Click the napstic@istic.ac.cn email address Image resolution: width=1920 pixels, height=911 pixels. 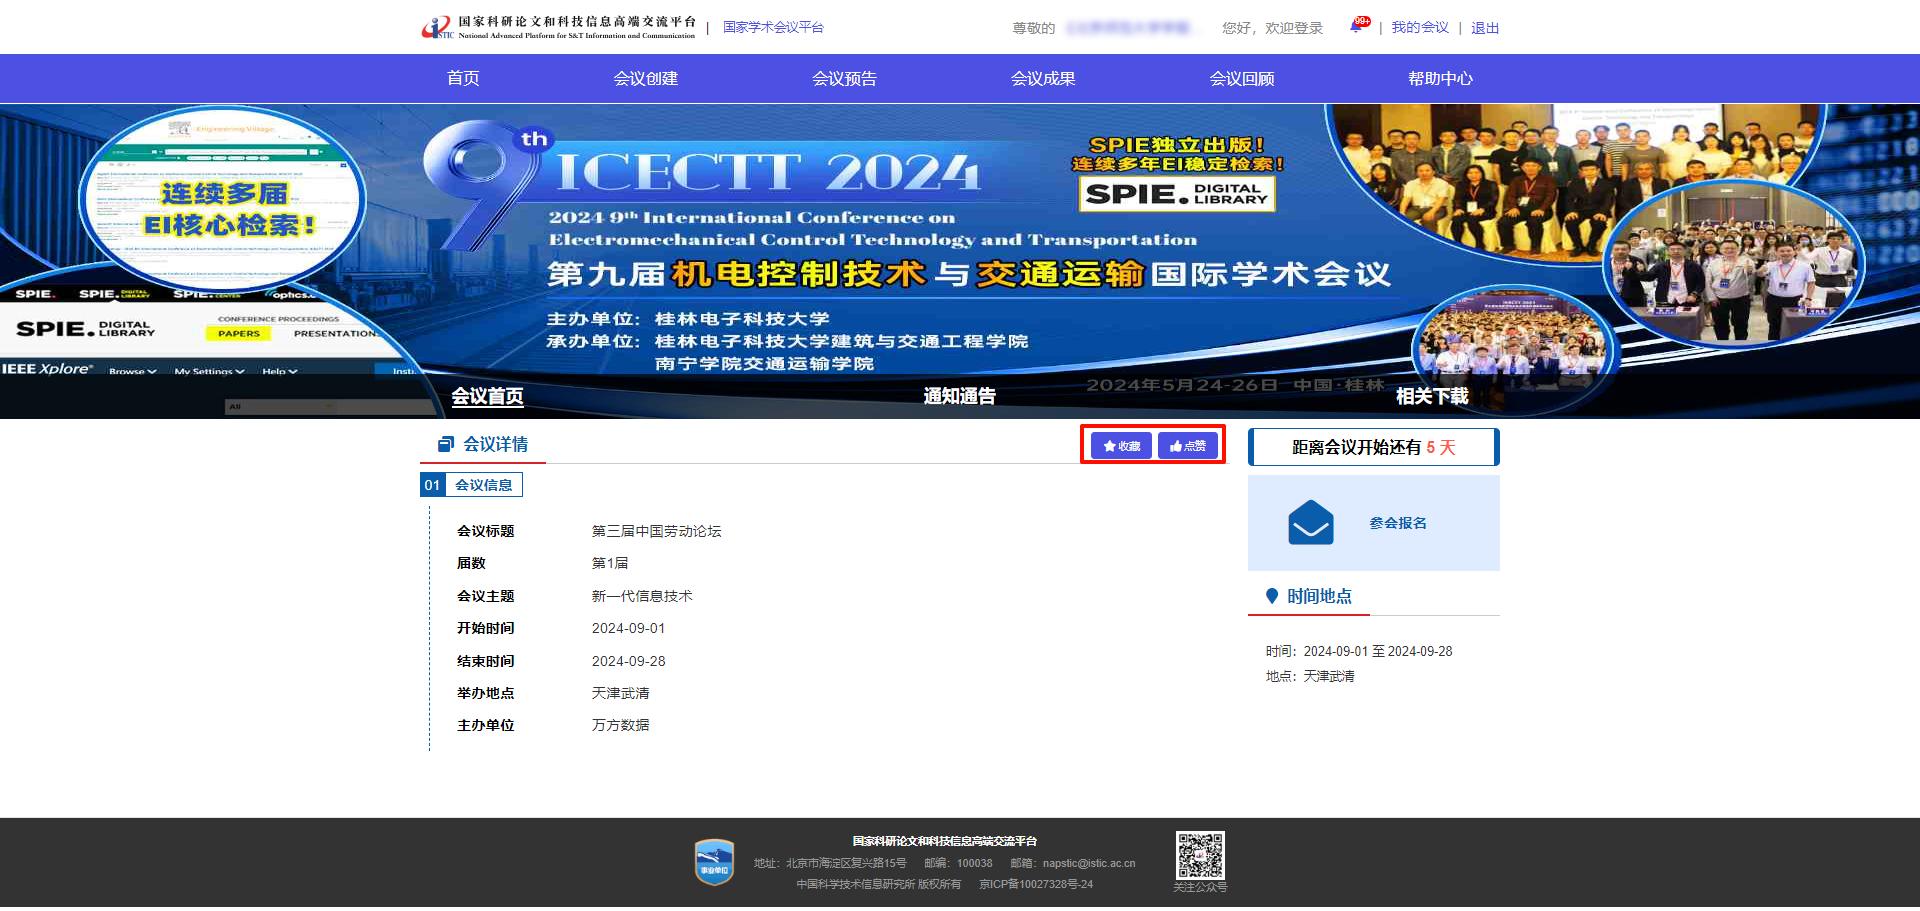(x=1089, y=863)
